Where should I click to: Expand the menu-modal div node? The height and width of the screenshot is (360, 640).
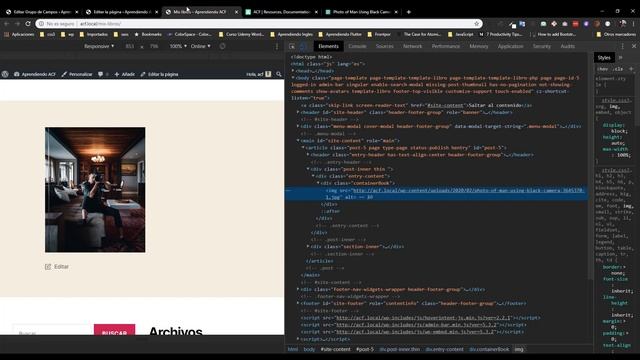point(298,126)
